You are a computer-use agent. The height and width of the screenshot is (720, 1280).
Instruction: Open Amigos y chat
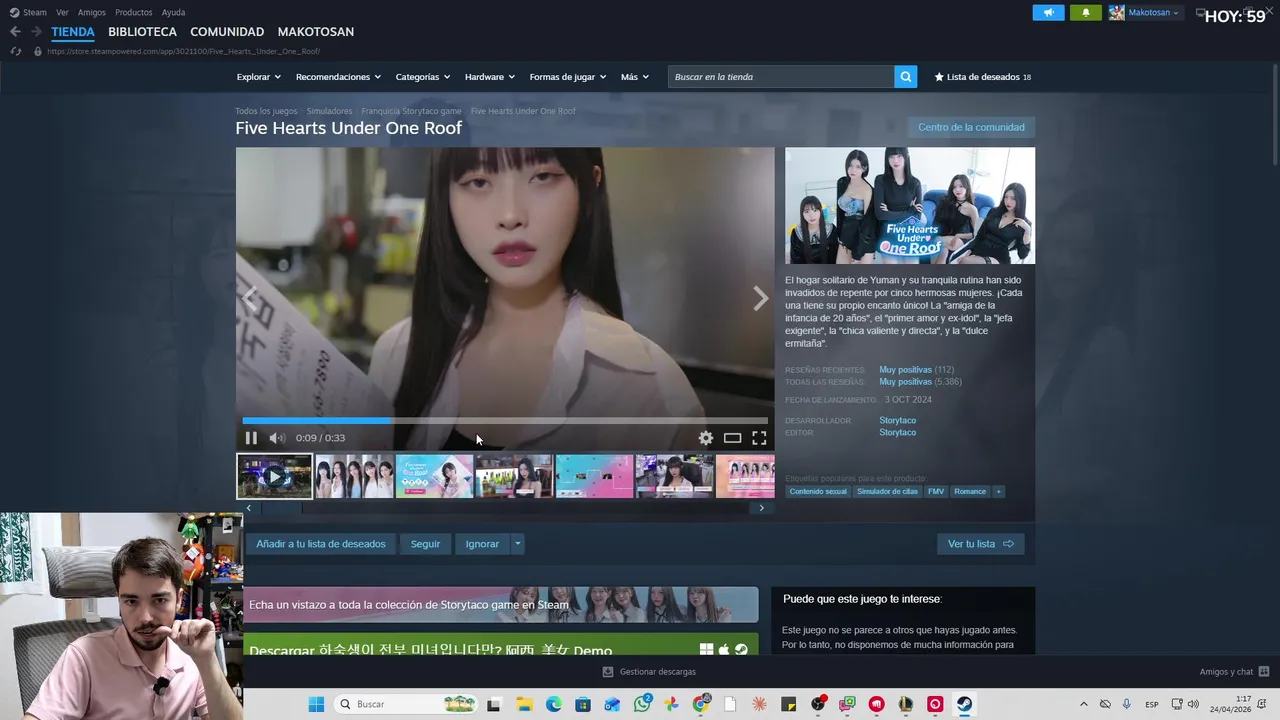coord(1234,672)
